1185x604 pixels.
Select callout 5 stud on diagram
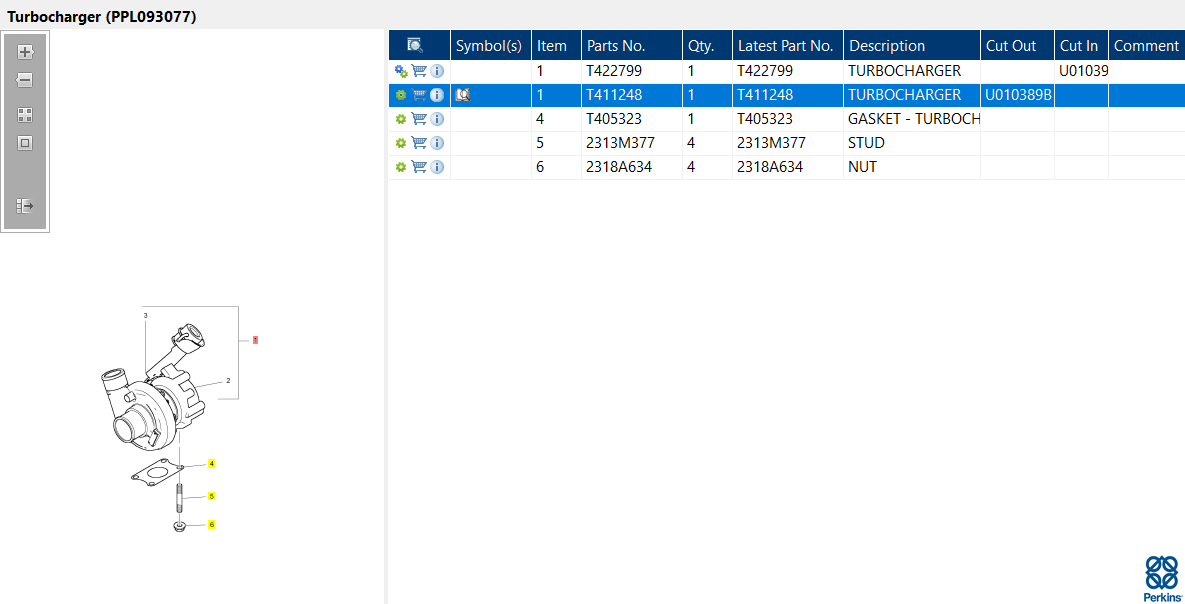(x=212, y=496)
